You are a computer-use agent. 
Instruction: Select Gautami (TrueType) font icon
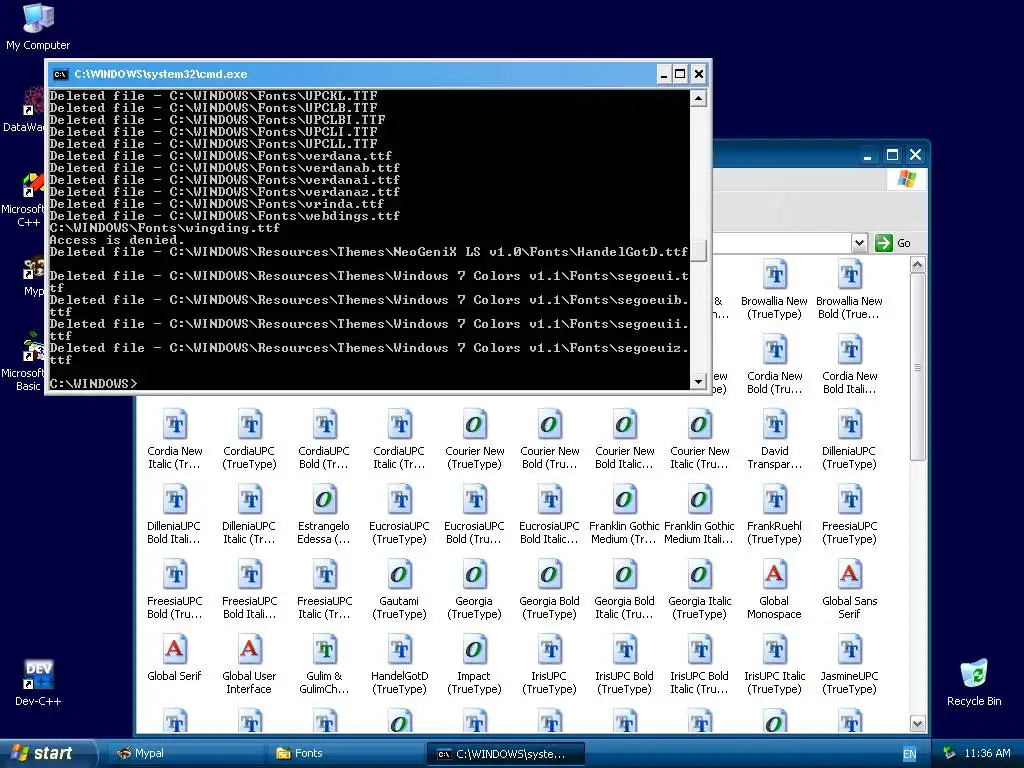point(399,589)
